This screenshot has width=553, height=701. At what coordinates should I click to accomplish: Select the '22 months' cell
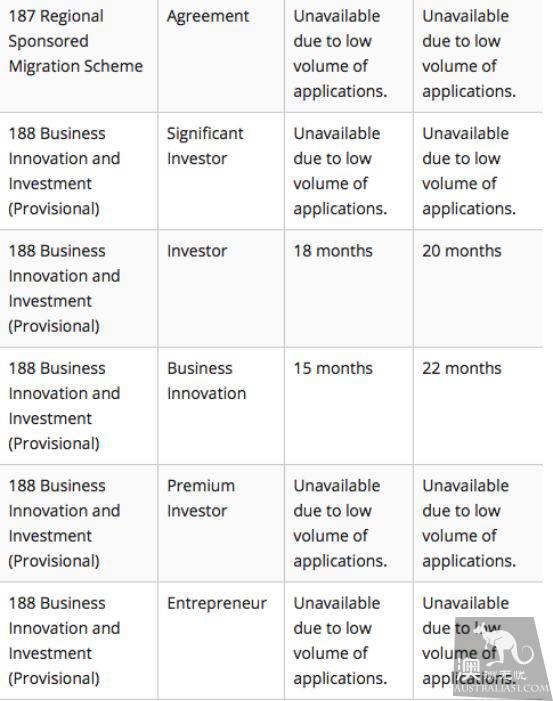(478, 406)
